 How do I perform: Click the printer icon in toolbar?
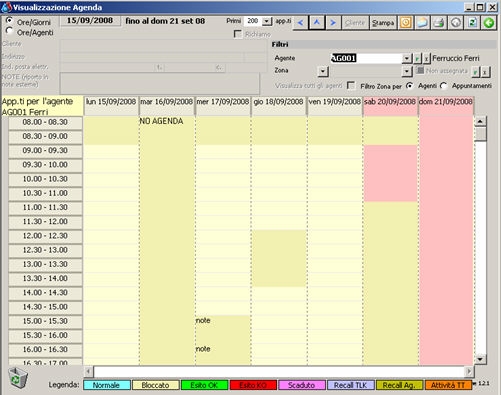(439, 23)
